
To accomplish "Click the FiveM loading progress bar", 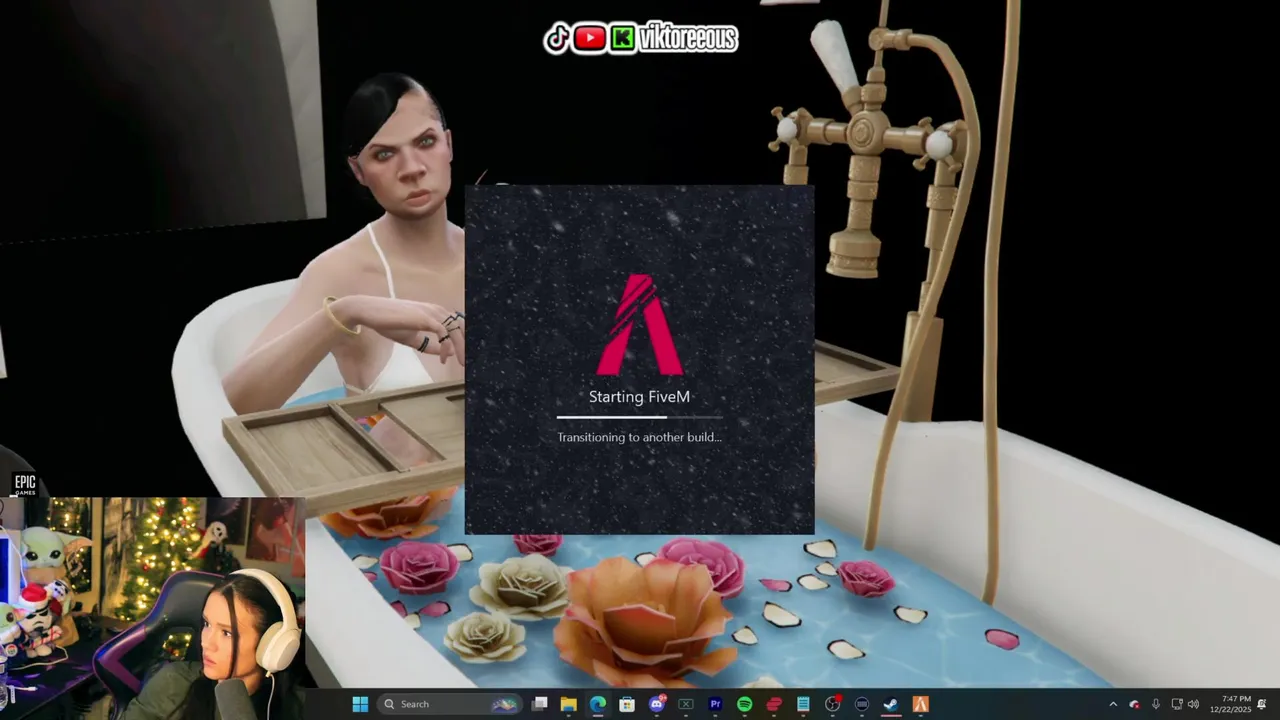I will click(x=640, y=417).
